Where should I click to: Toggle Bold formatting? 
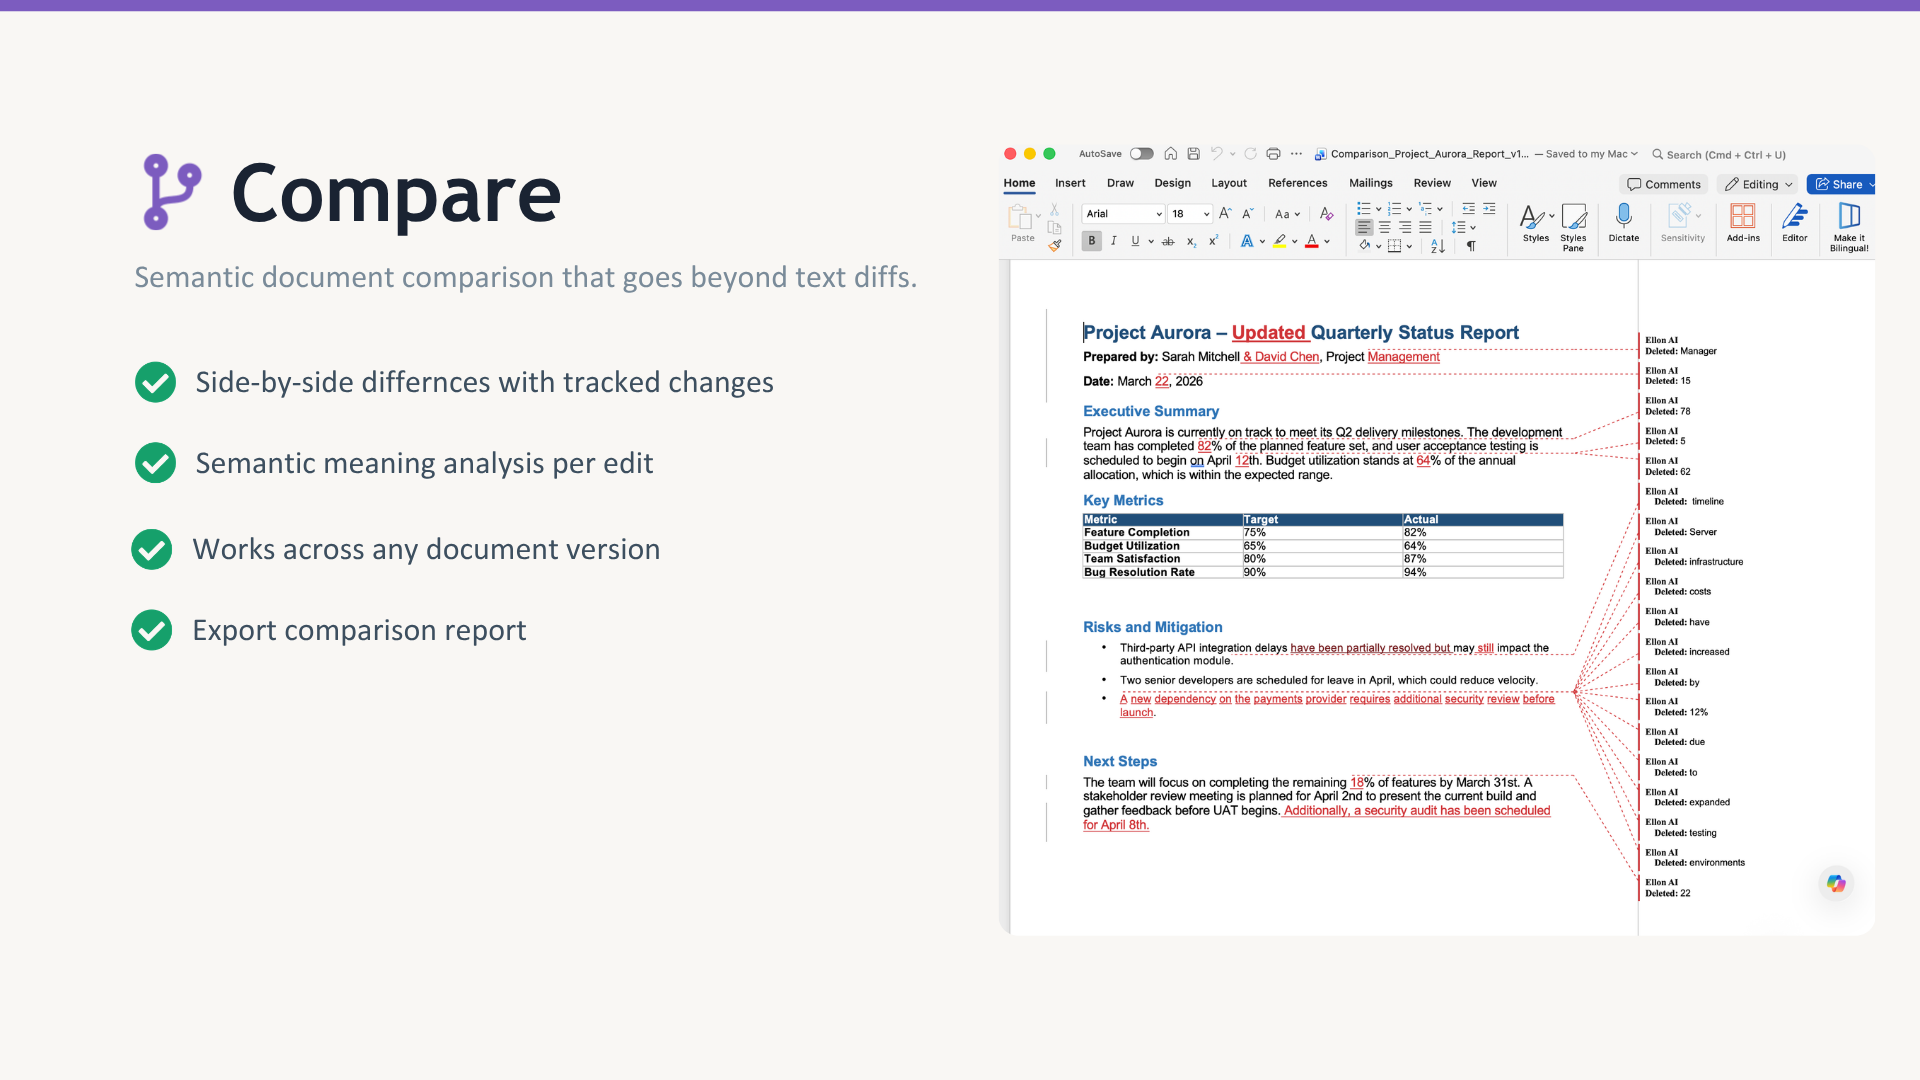(1092, 241)
